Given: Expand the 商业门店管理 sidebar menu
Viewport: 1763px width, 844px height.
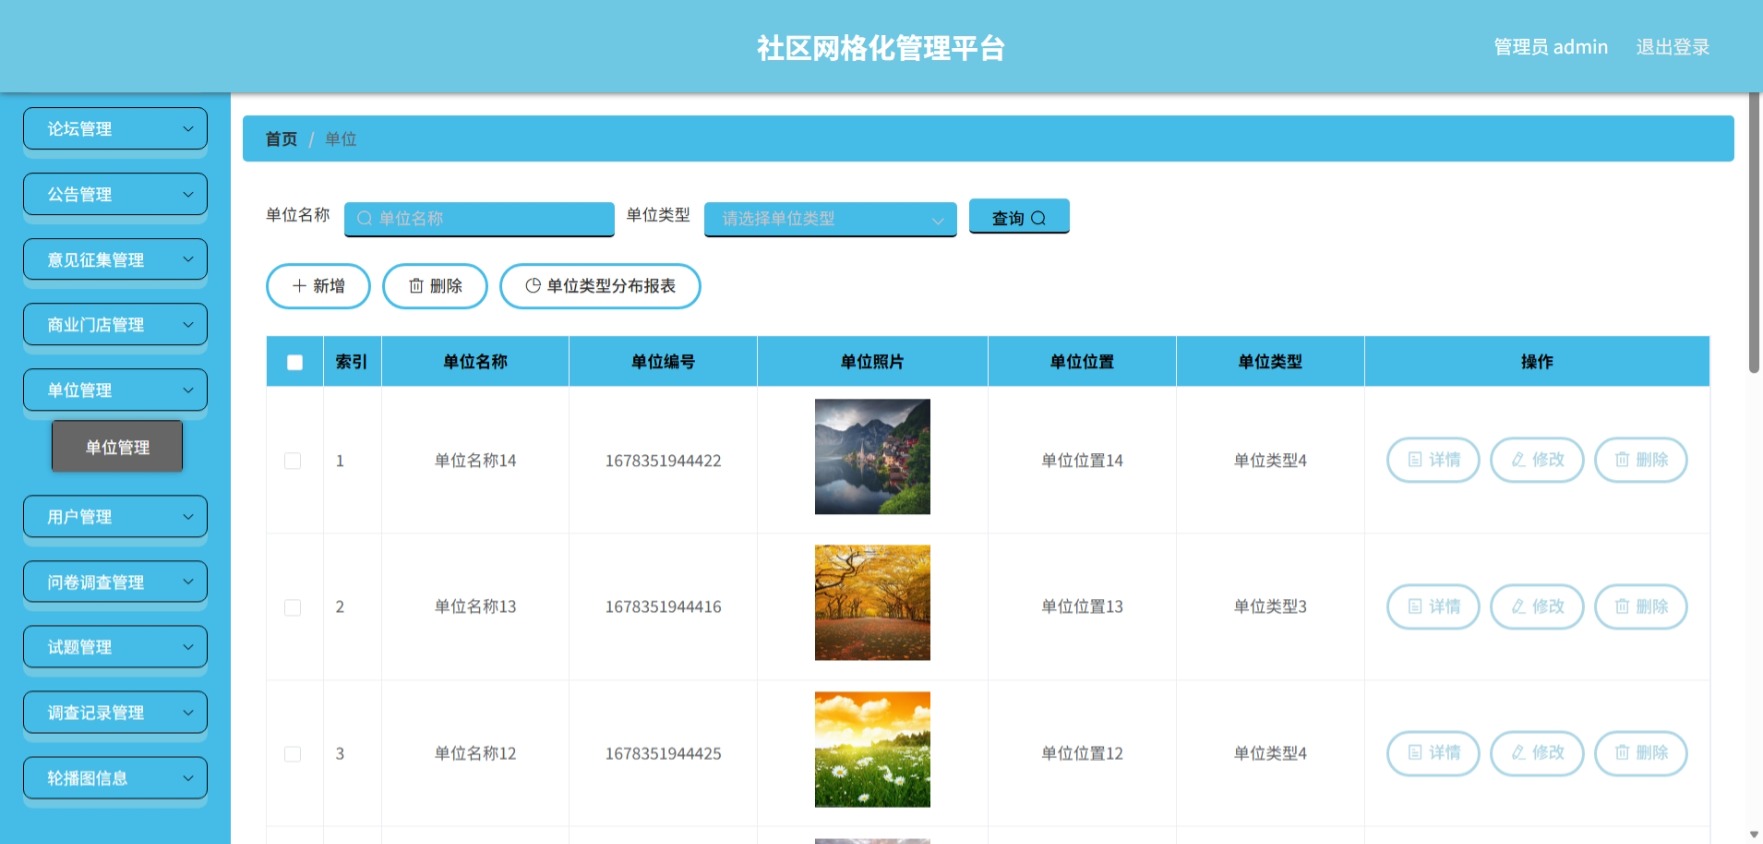Looking at the screenshot, I should tap(115, 325).
